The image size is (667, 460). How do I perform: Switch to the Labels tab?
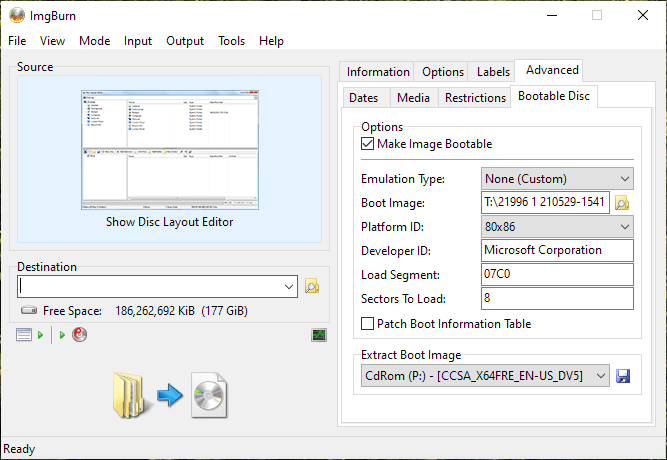tap(493, 72)
